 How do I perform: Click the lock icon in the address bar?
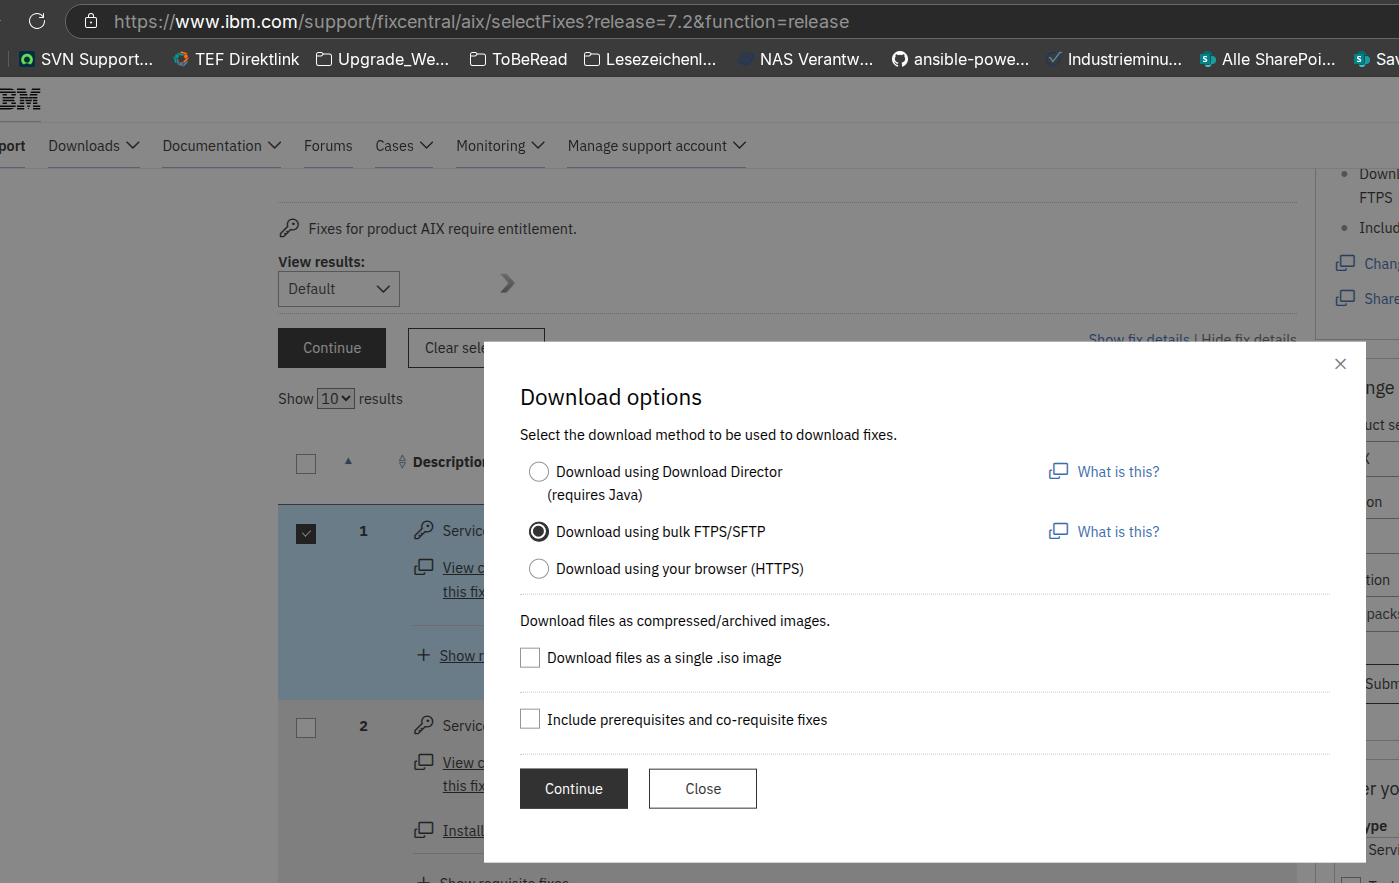(91, 21)
